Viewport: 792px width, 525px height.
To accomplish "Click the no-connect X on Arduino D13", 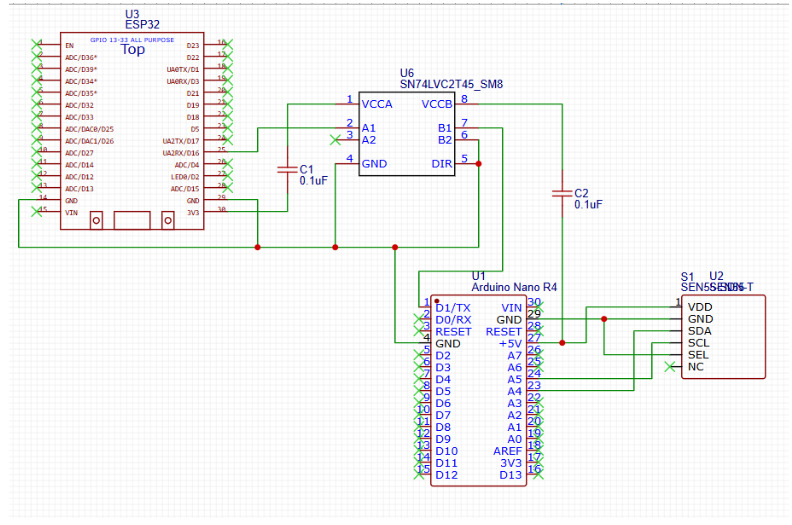I will [537, 474].
